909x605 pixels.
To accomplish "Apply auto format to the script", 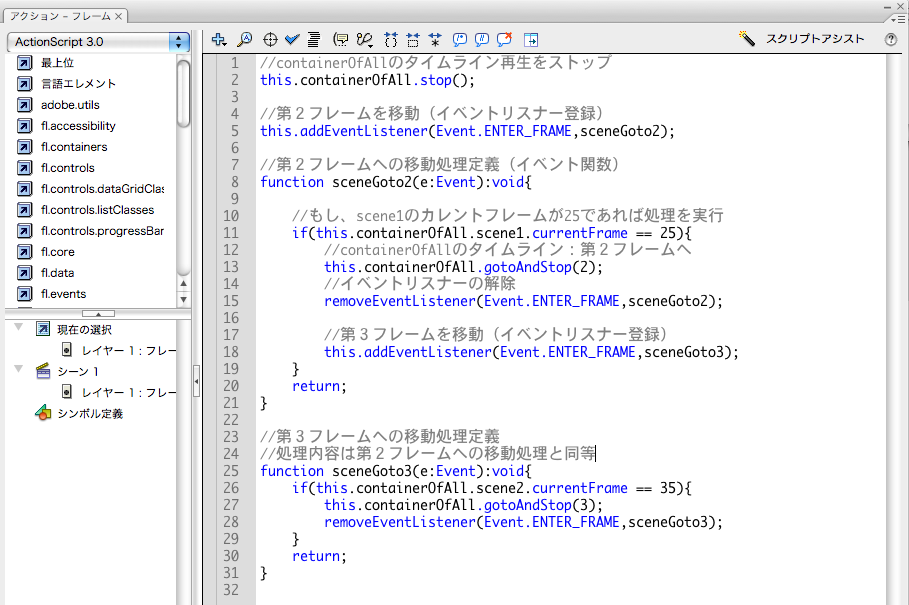I will 314,39.
